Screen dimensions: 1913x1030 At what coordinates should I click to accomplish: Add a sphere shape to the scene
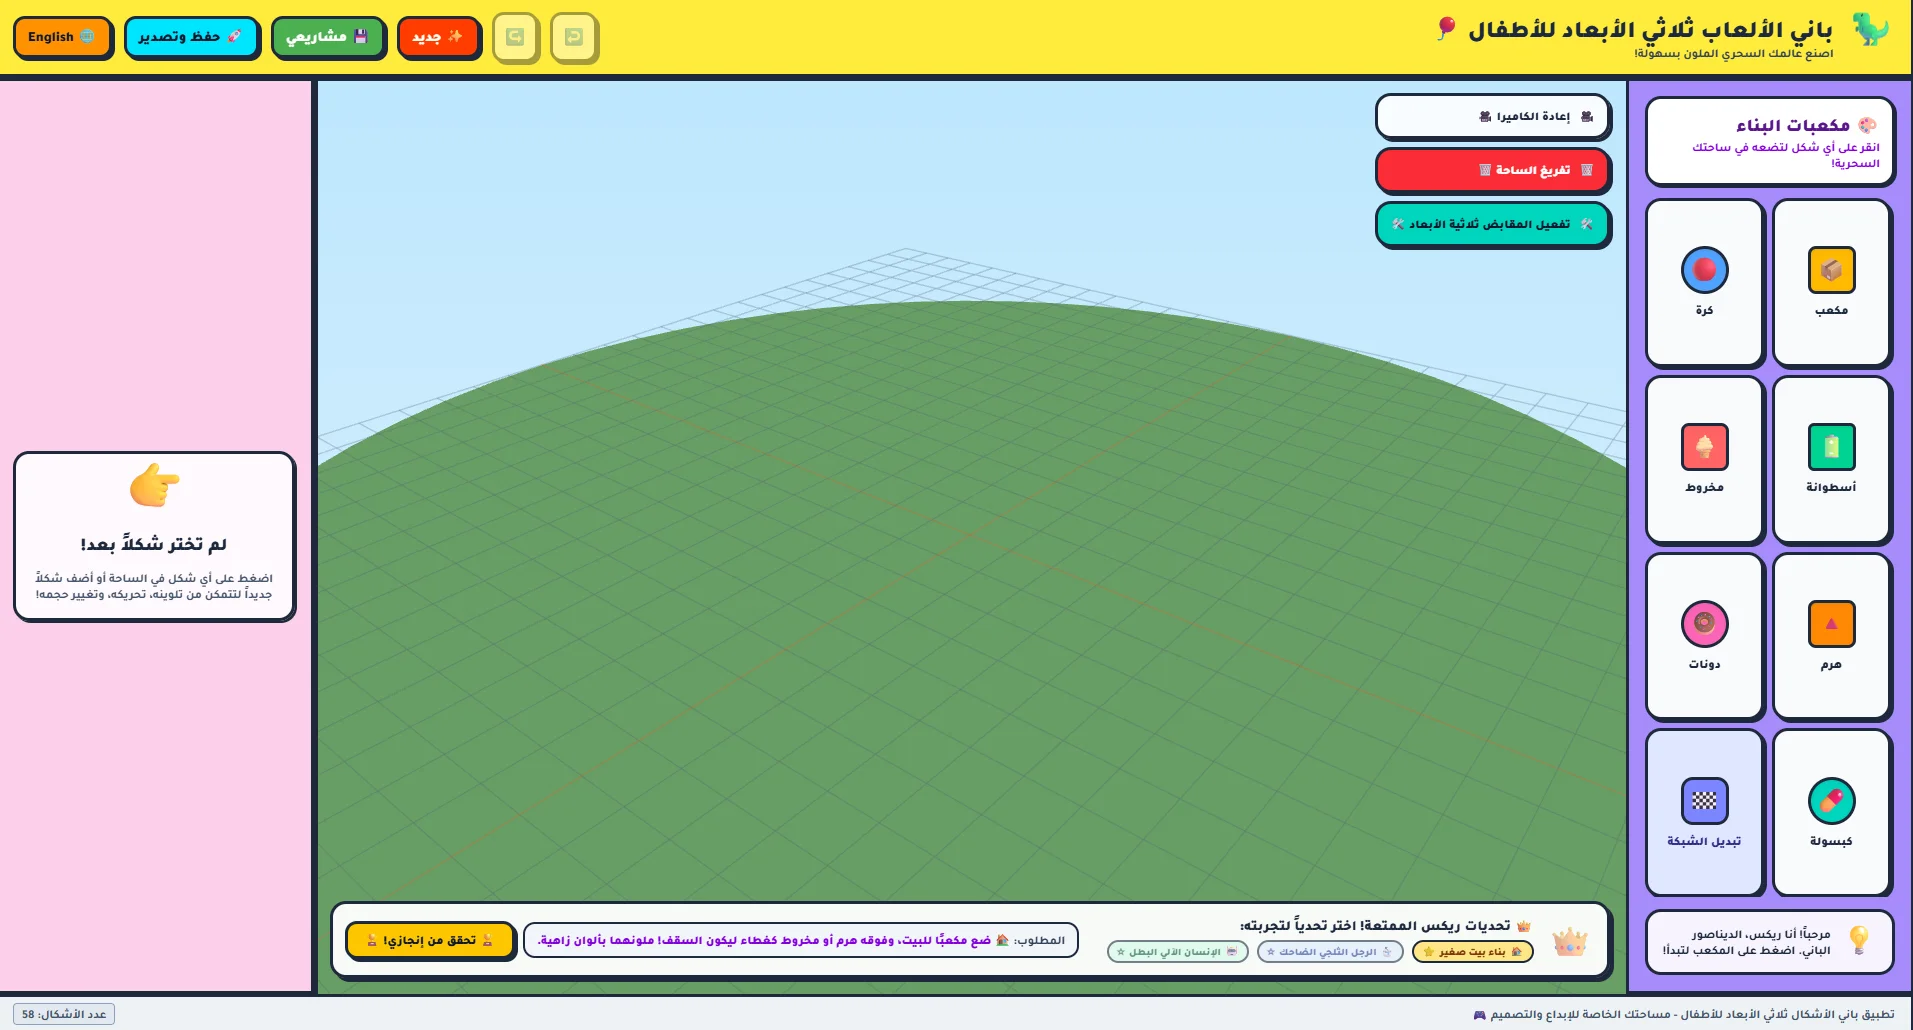pos(1704,283)
